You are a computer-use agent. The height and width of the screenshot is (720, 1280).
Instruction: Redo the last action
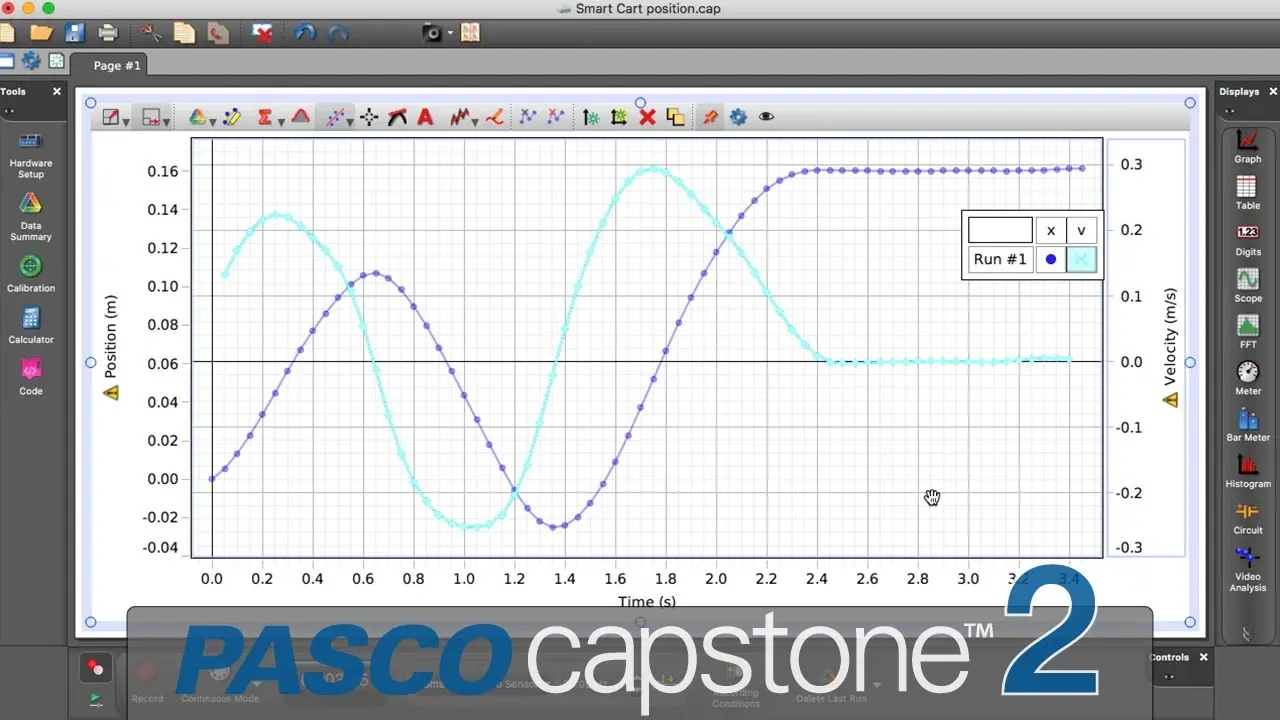click(x=338, y=33)
